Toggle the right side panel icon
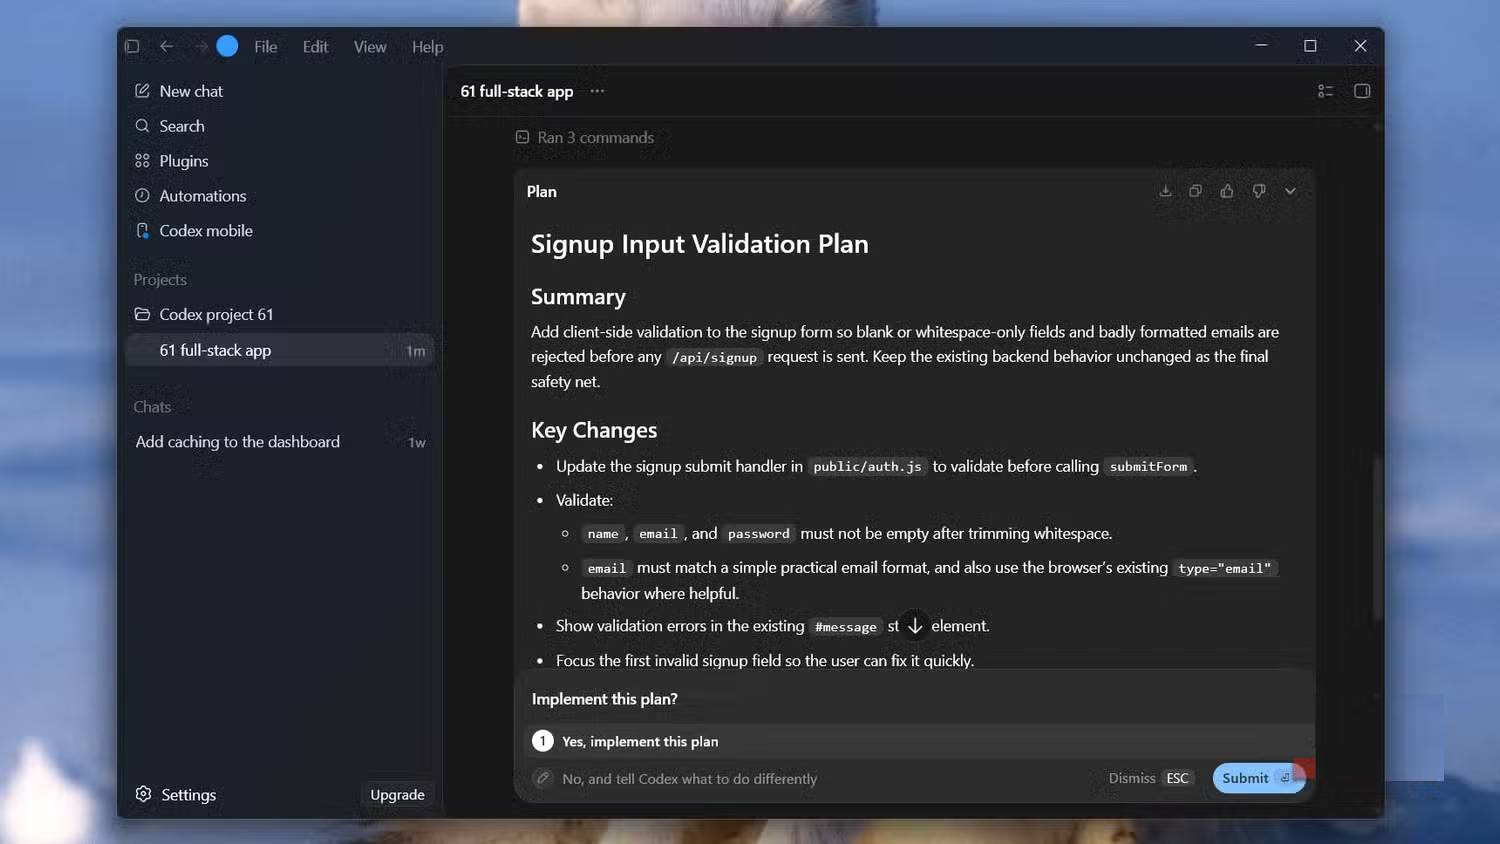This screenshot has height=844, width=1500. [x=1362, y=91]
